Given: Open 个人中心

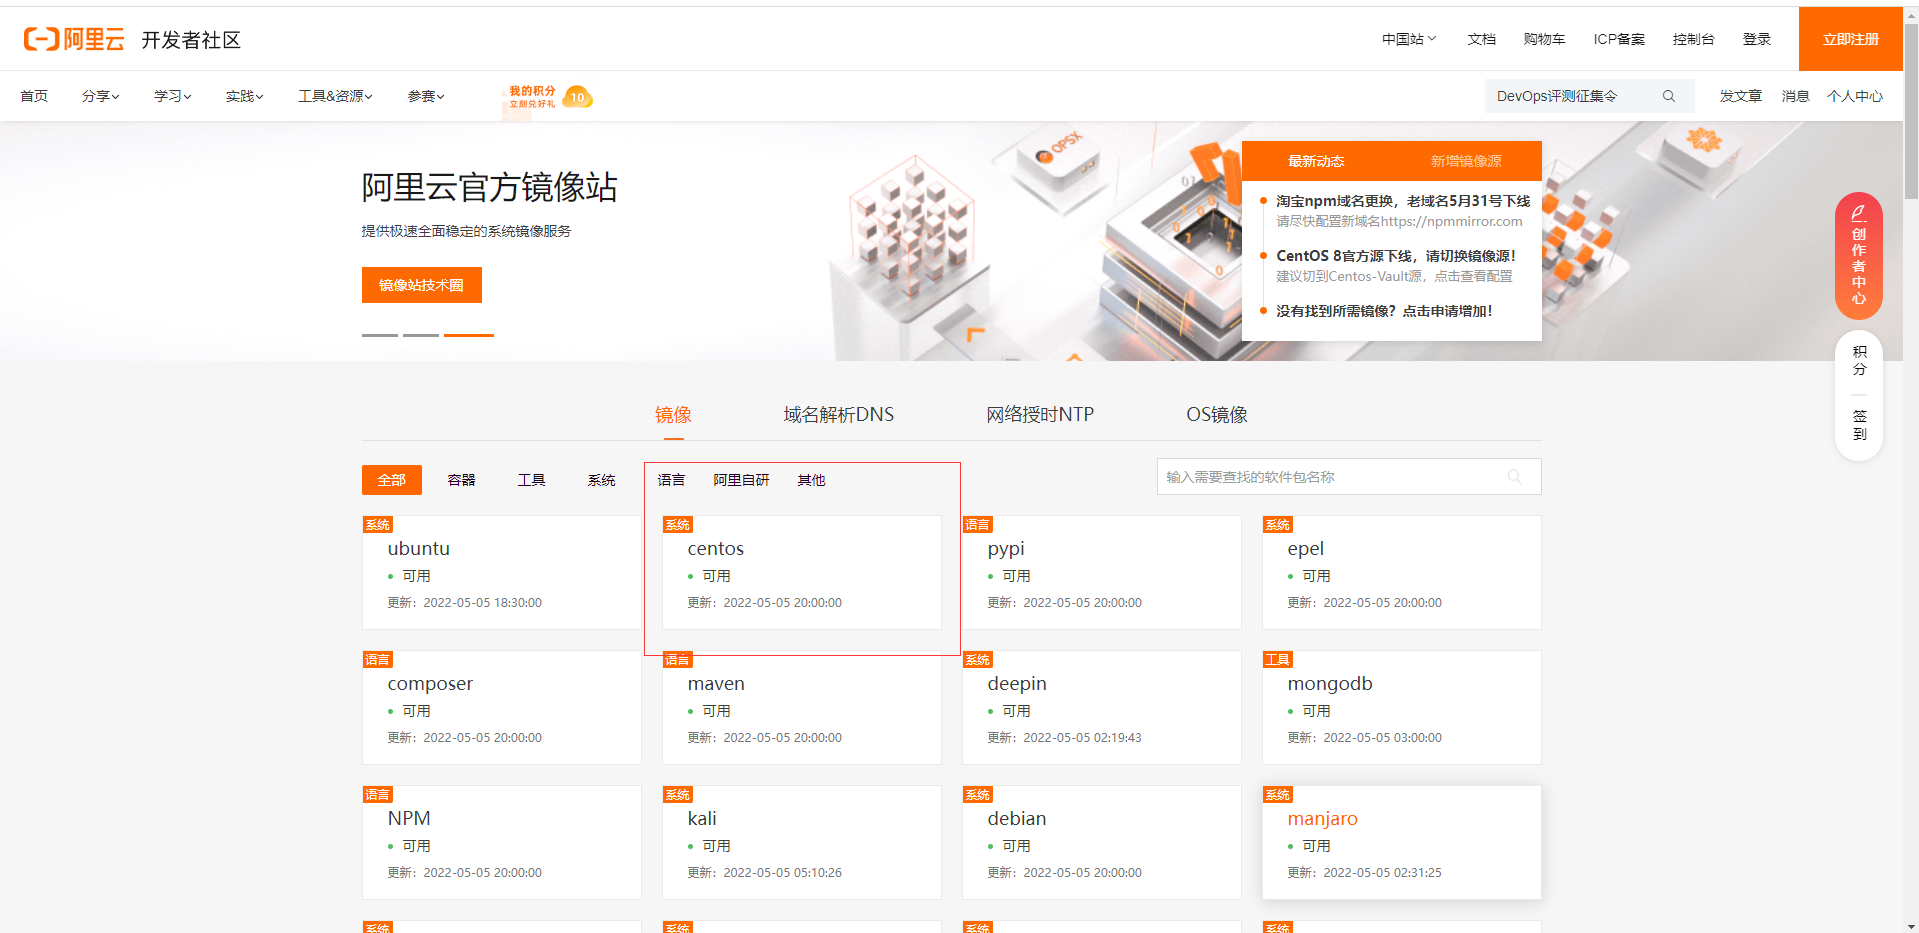Looking at the screenshot, I should click(x=1854, y=96).
